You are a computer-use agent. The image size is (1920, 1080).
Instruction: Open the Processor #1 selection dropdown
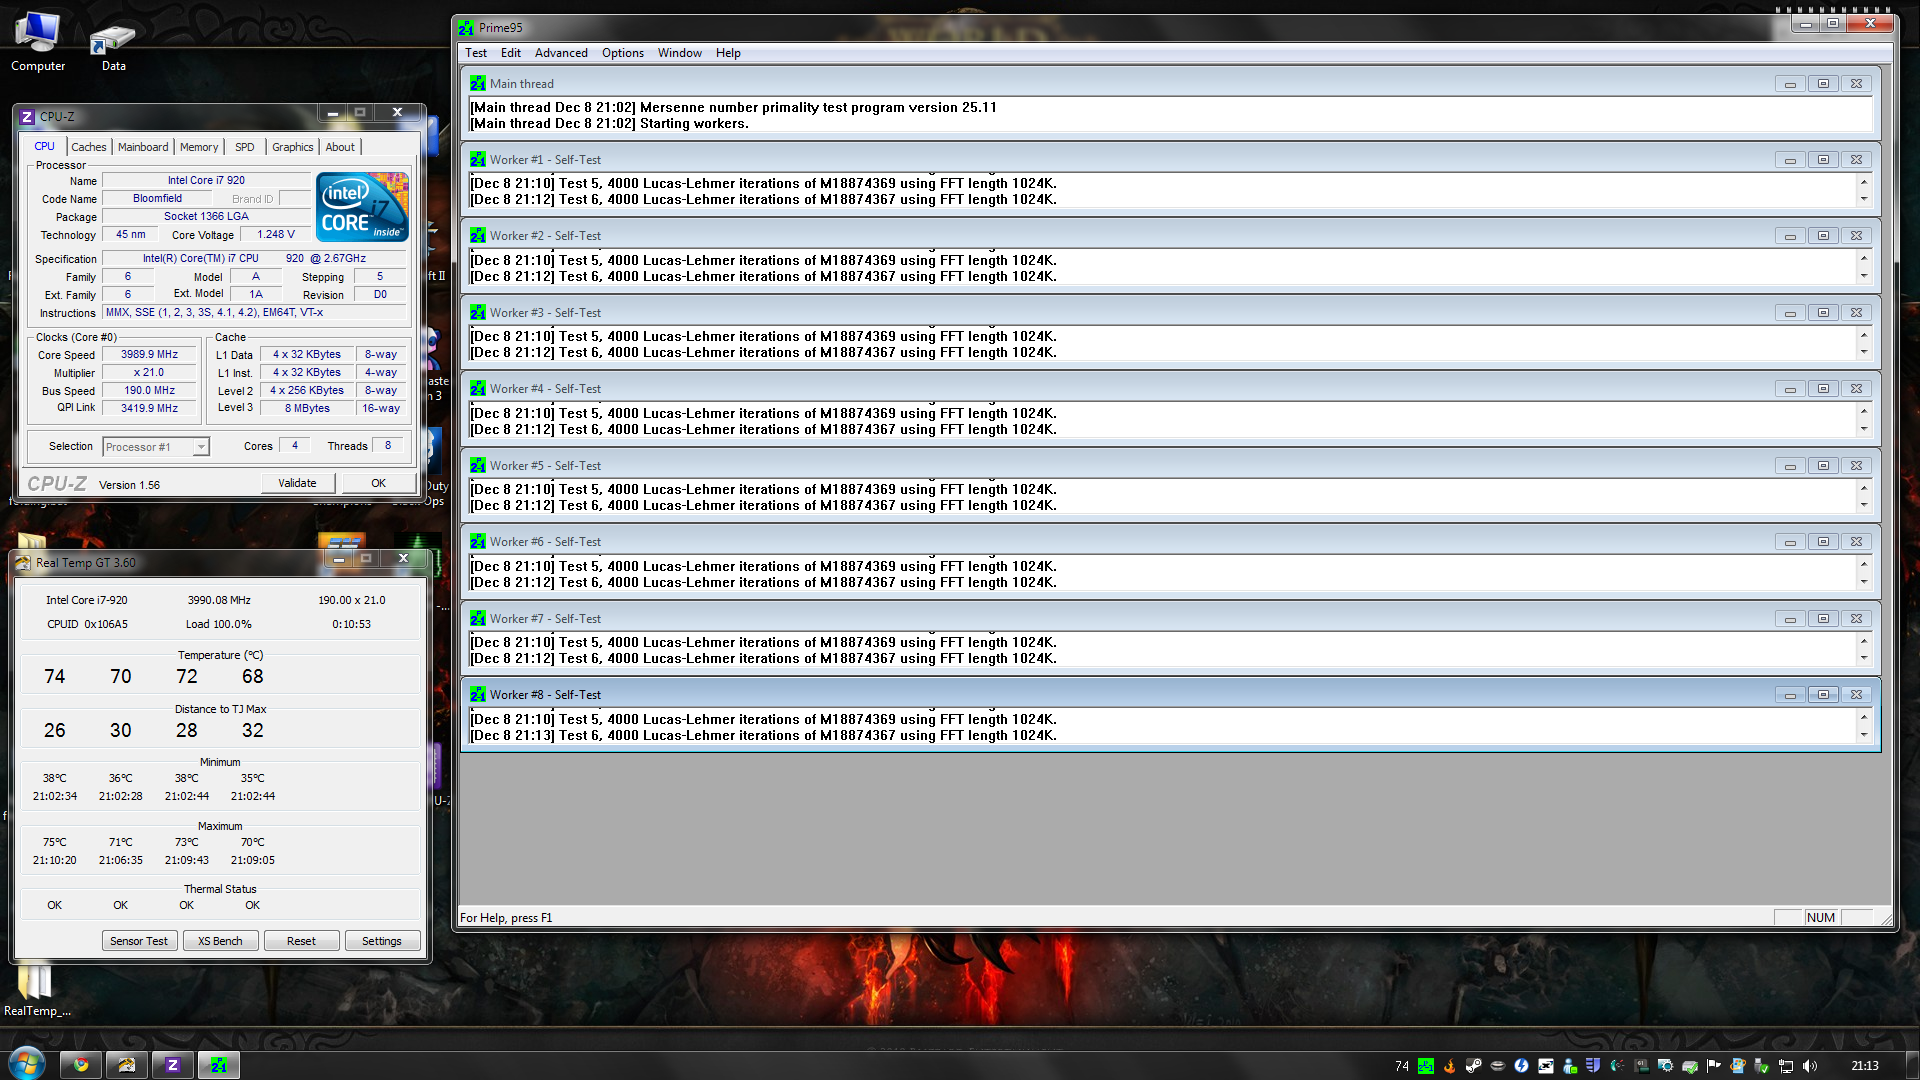coord(156,447)
